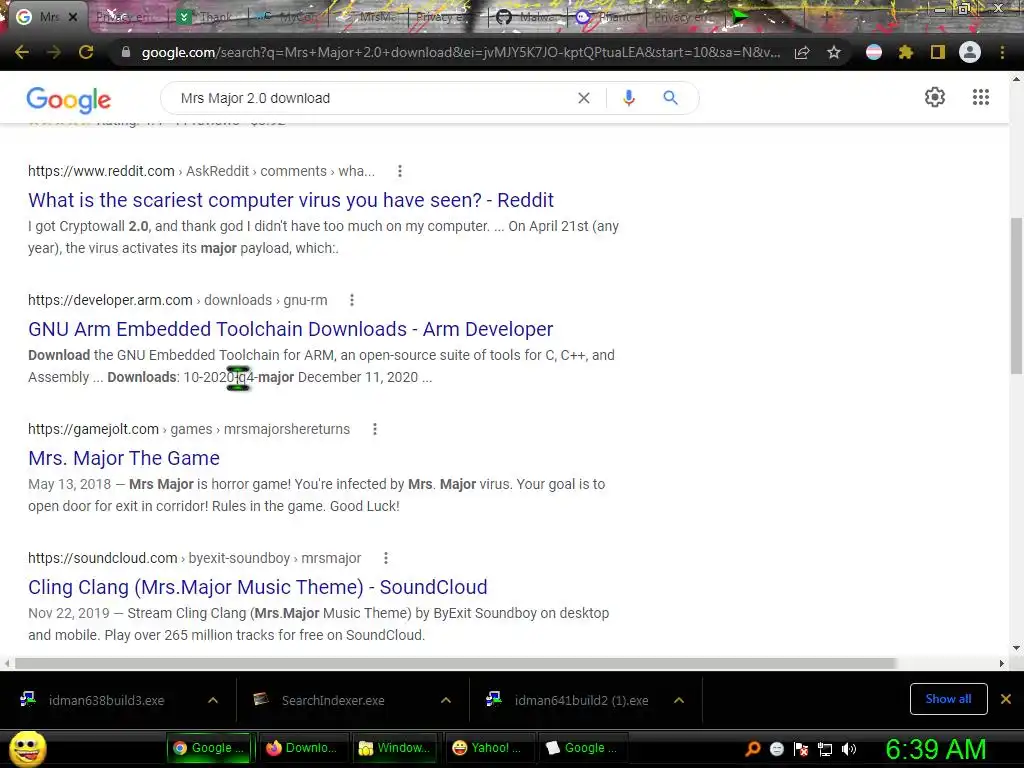Open Chrome's three-dot menu
The height and width of the screenshot is (768, 1024).
pos(1002,52)
